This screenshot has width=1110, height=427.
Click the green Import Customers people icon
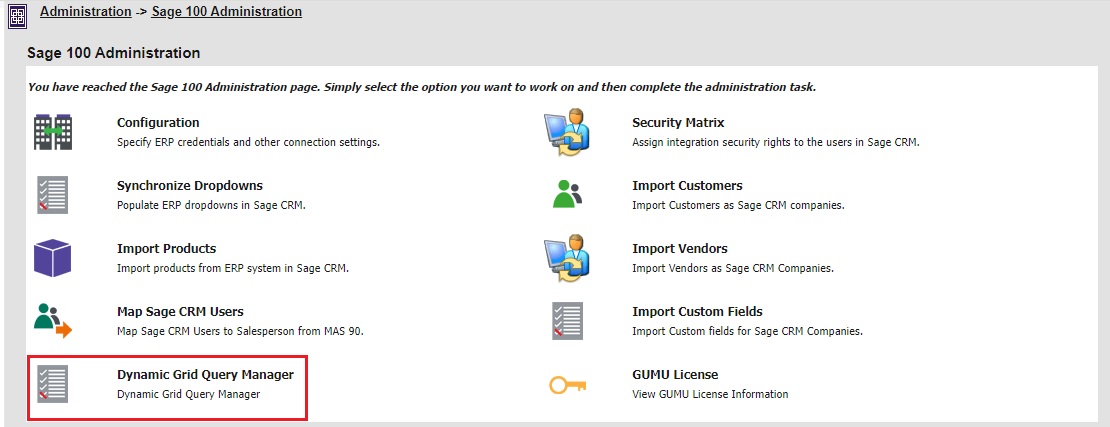pos(567,194)
